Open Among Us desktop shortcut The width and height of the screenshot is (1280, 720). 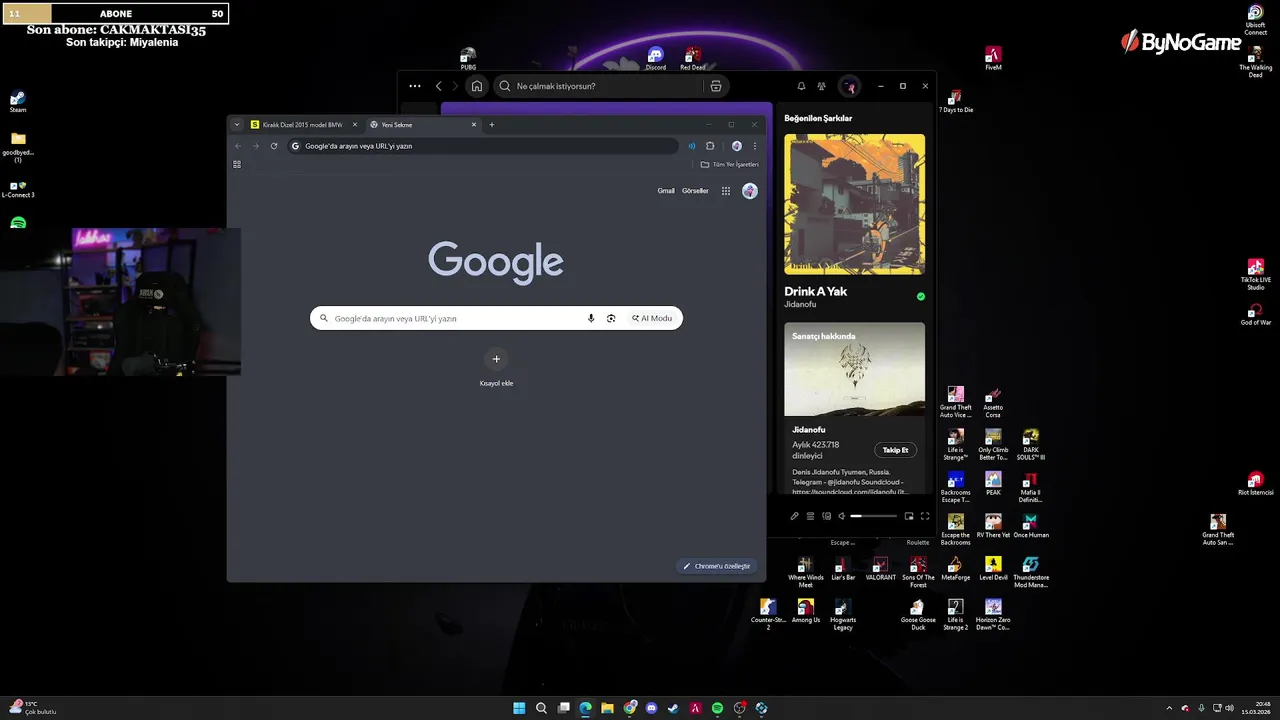coord(805,611)
